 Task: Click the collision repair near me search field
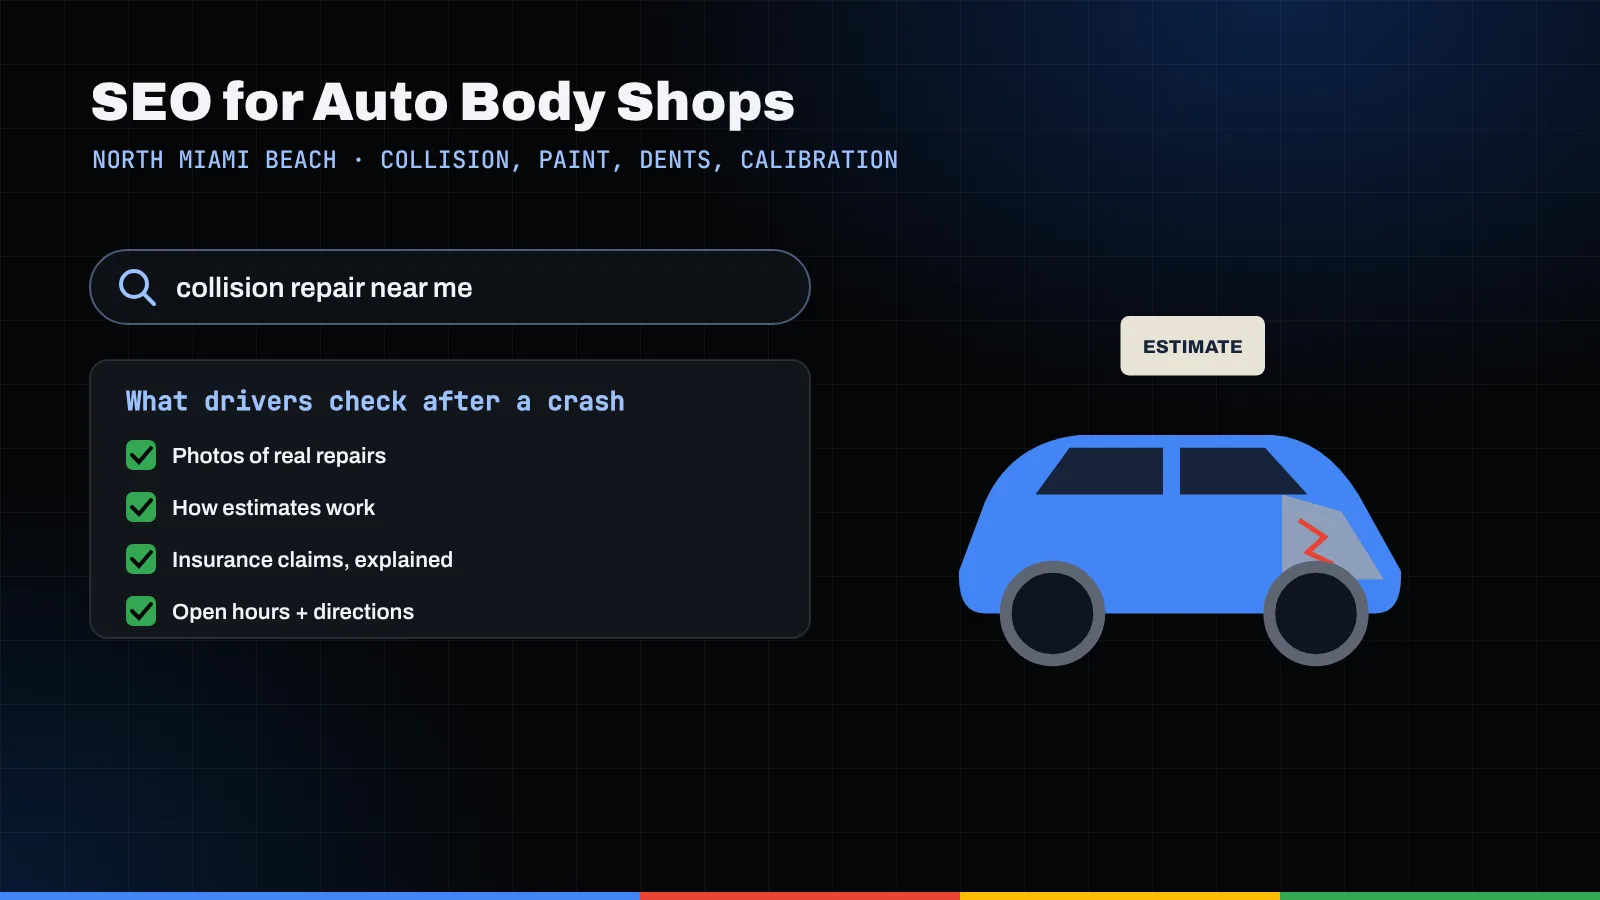pyautogui.click(x=450, y=287)
